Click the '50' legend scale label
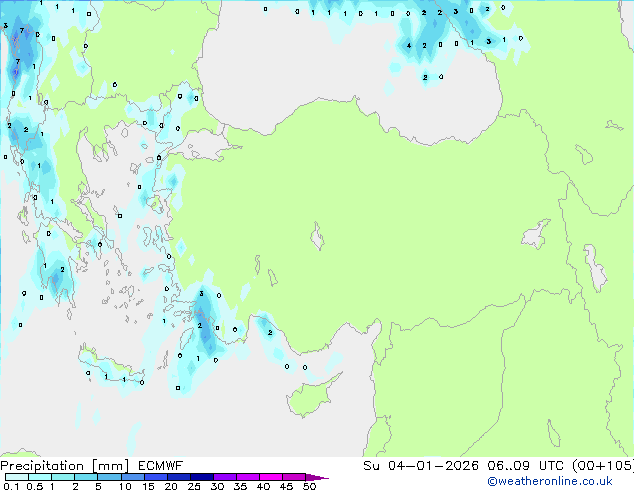Screen dimensions: 634x490 [x=309, y=486]
